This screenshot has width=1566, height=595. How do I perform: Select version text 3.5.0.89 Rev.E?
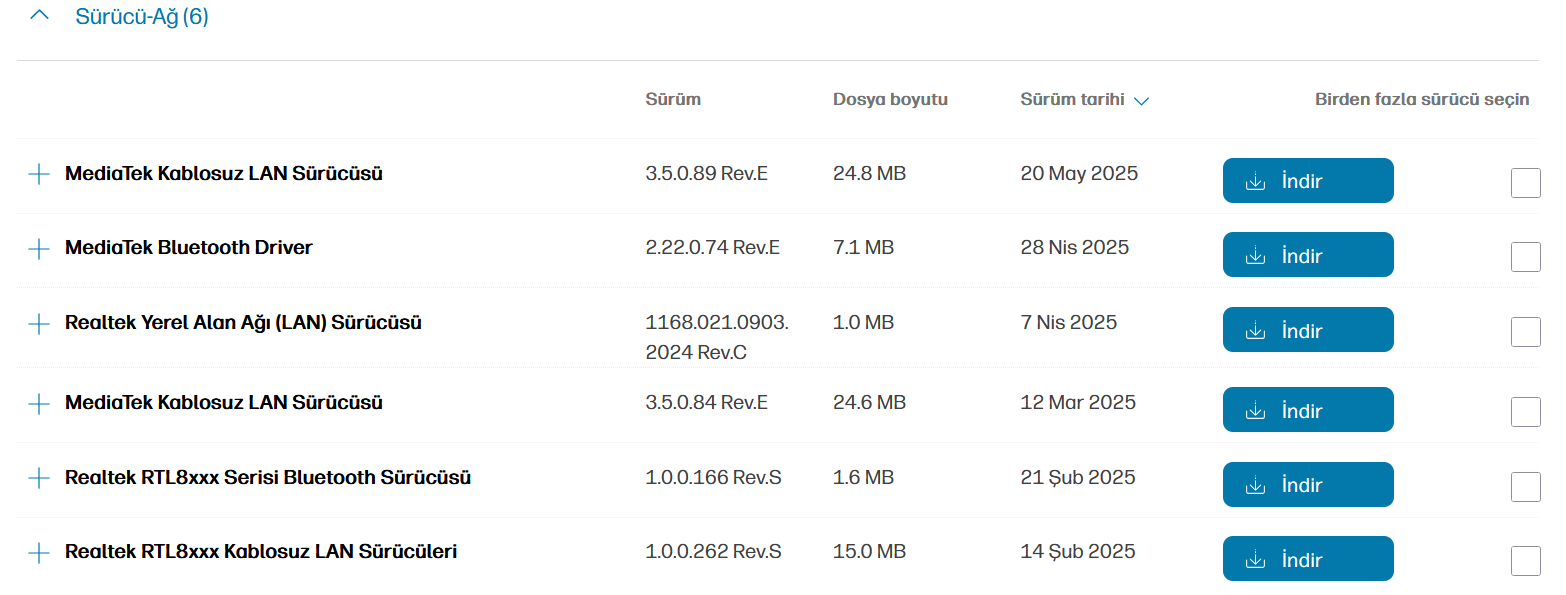(707, 174)
